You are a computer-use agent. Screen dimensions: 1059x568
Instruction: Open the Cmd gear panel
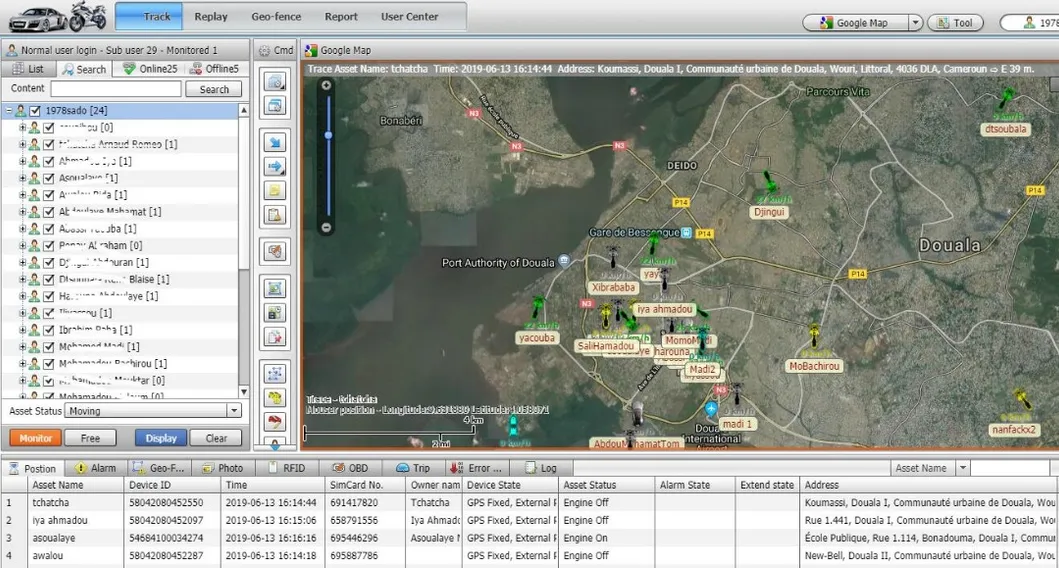[276, 50]
